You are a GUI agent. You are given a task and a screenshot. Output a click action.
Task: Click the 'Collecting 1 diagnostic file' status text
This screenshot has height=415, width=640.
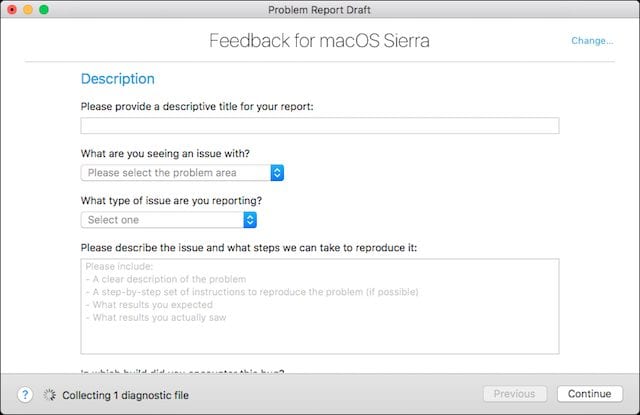tap(125, 395)
